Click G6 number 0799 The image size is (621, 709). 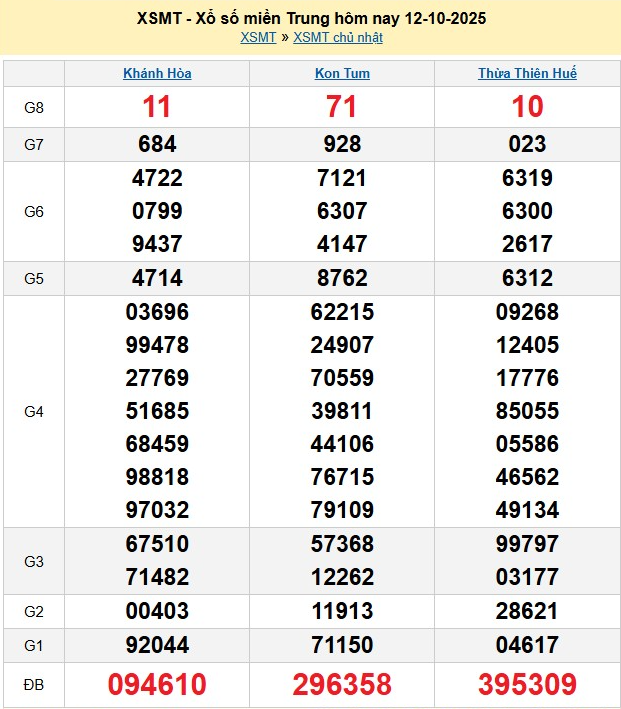click(157, 211)
